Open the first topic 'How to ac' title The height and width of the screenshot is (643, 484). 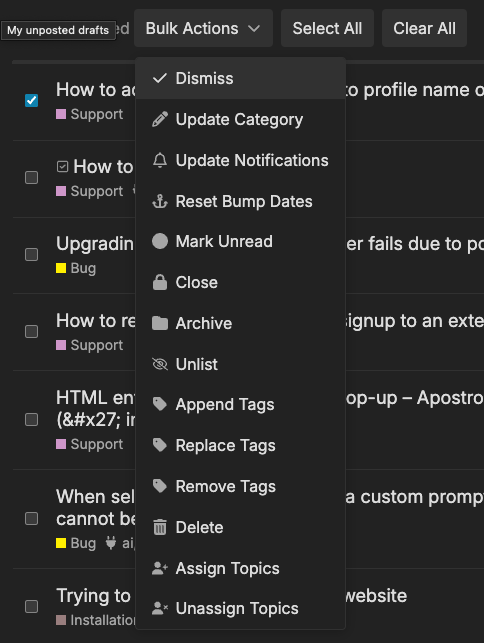pos(96,90)
